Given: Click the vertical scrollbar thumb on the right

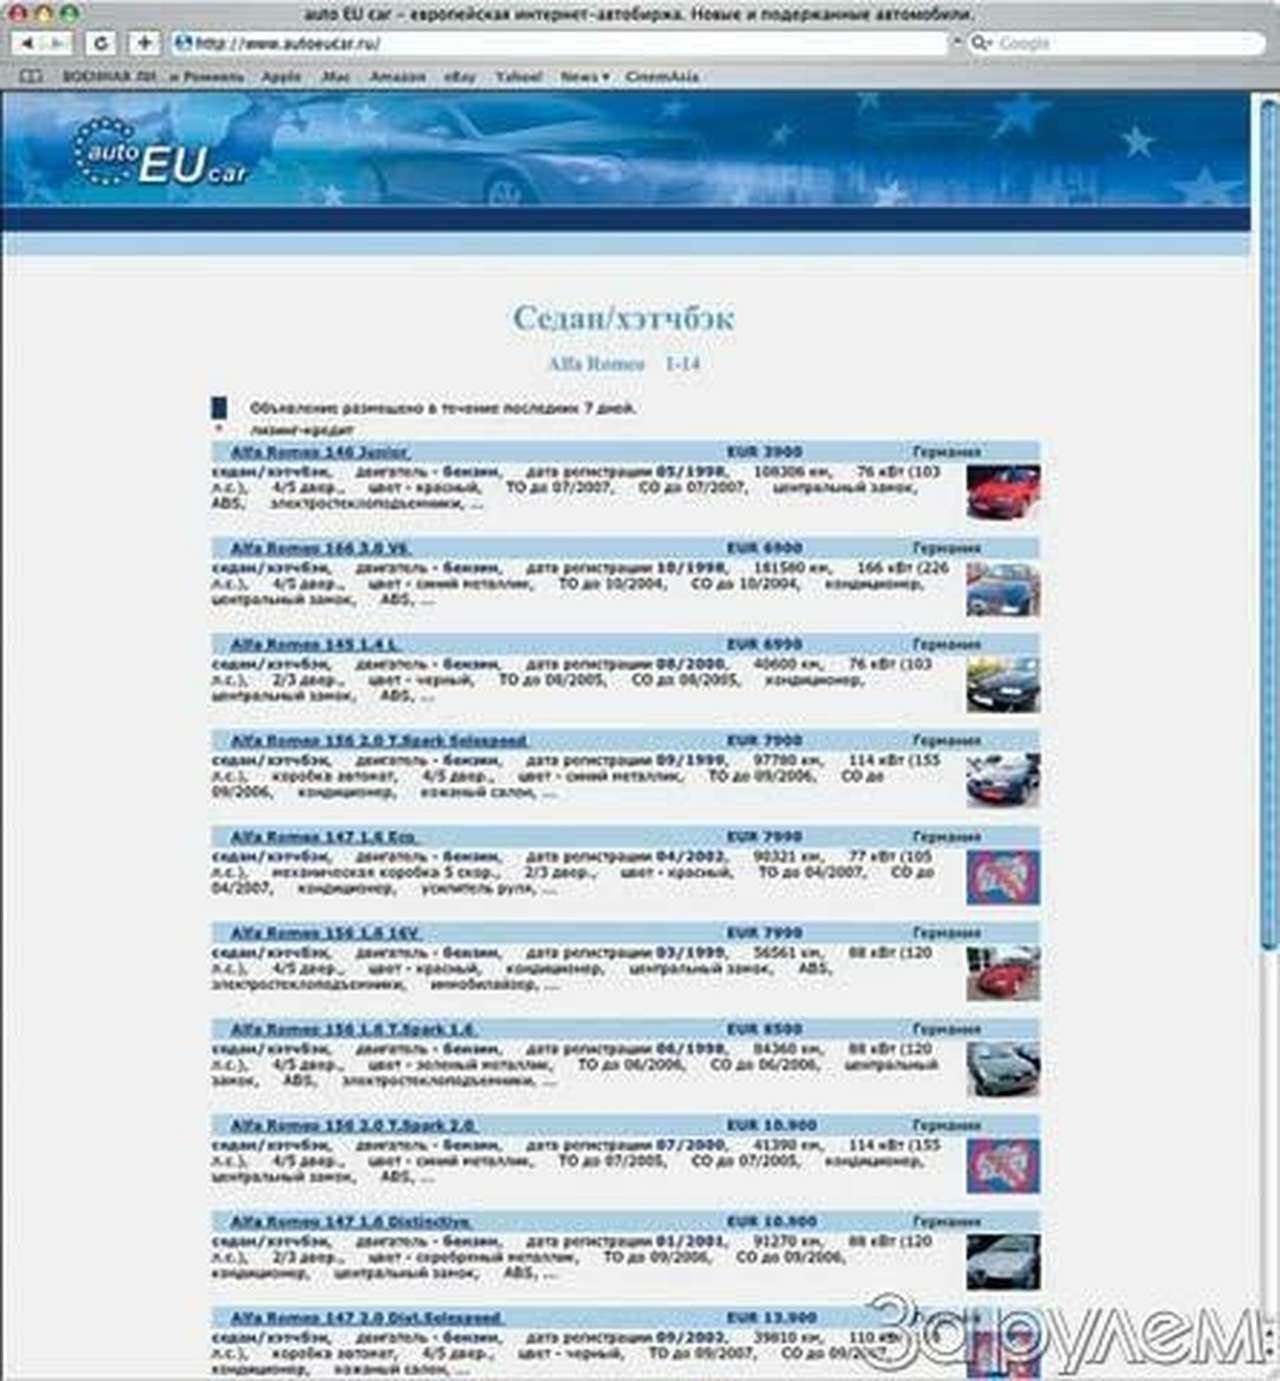Looking at the screenshot, I should pyautogui.click(x=1269, y=520).
